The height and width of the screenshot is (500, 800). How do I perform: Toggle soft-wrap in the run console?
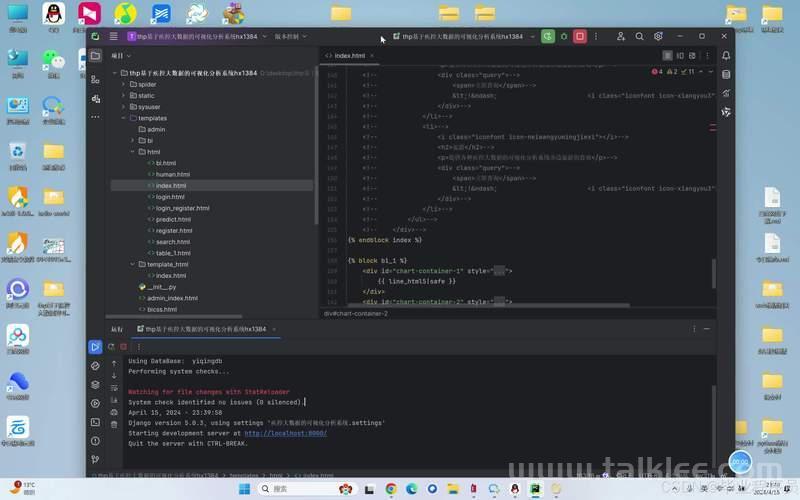(114, 388)
